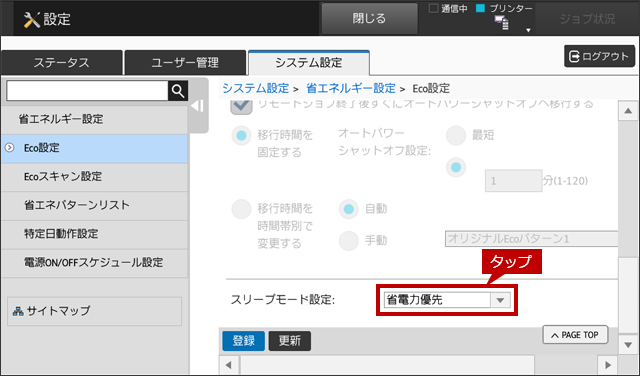
Task: Select the minutes radio button above the 分(1-120) field
Action: (456, 167)
